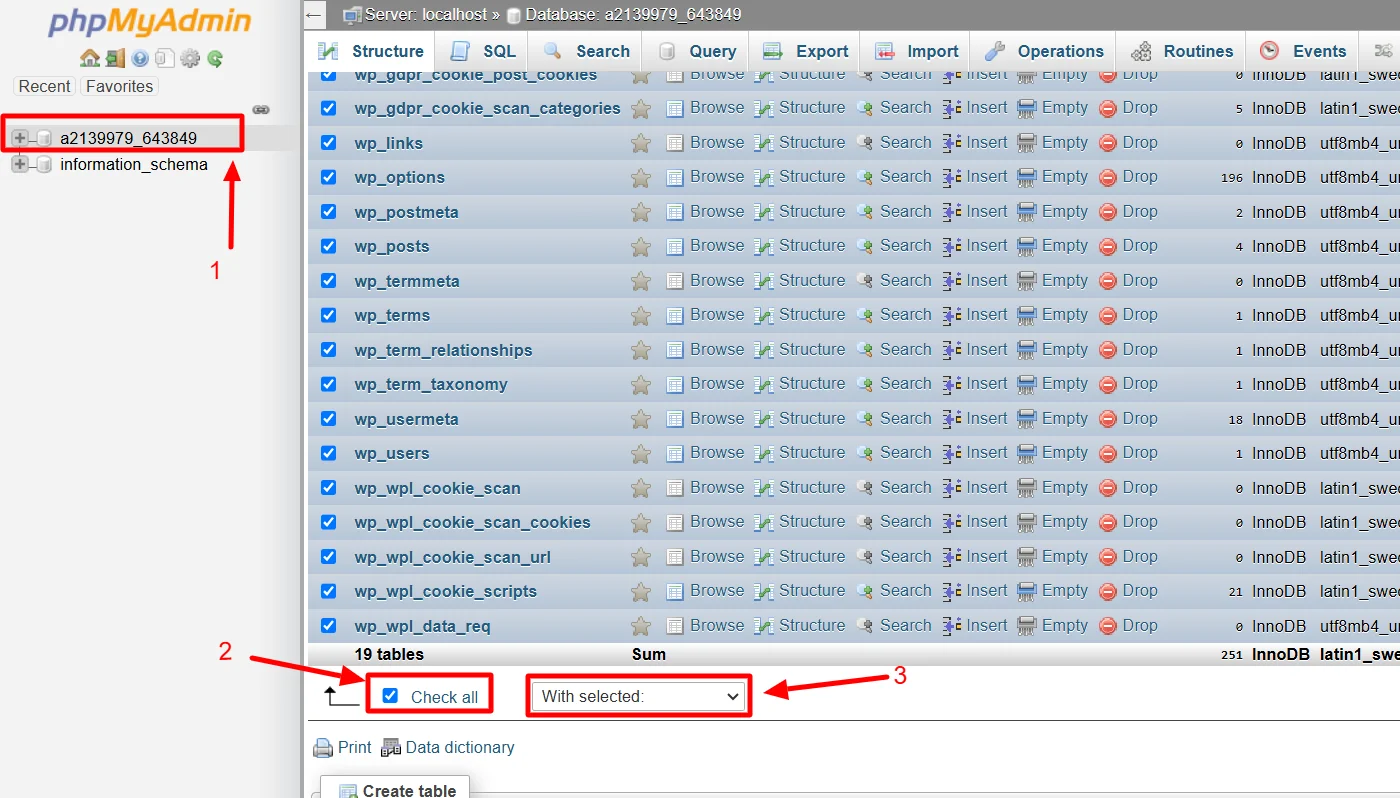Expand the a2139979_643849 database tree node
This screenshot has height=798, width=1400.
(x=20, y=138)
